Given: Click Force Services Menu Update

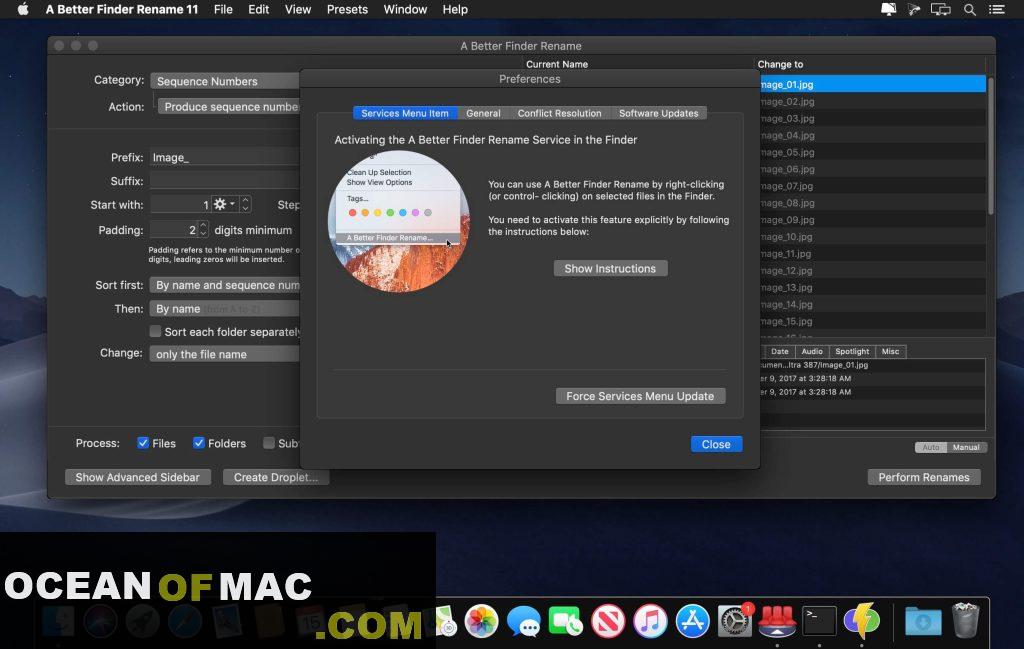Looking at the screenshot, I should [640, 396].
